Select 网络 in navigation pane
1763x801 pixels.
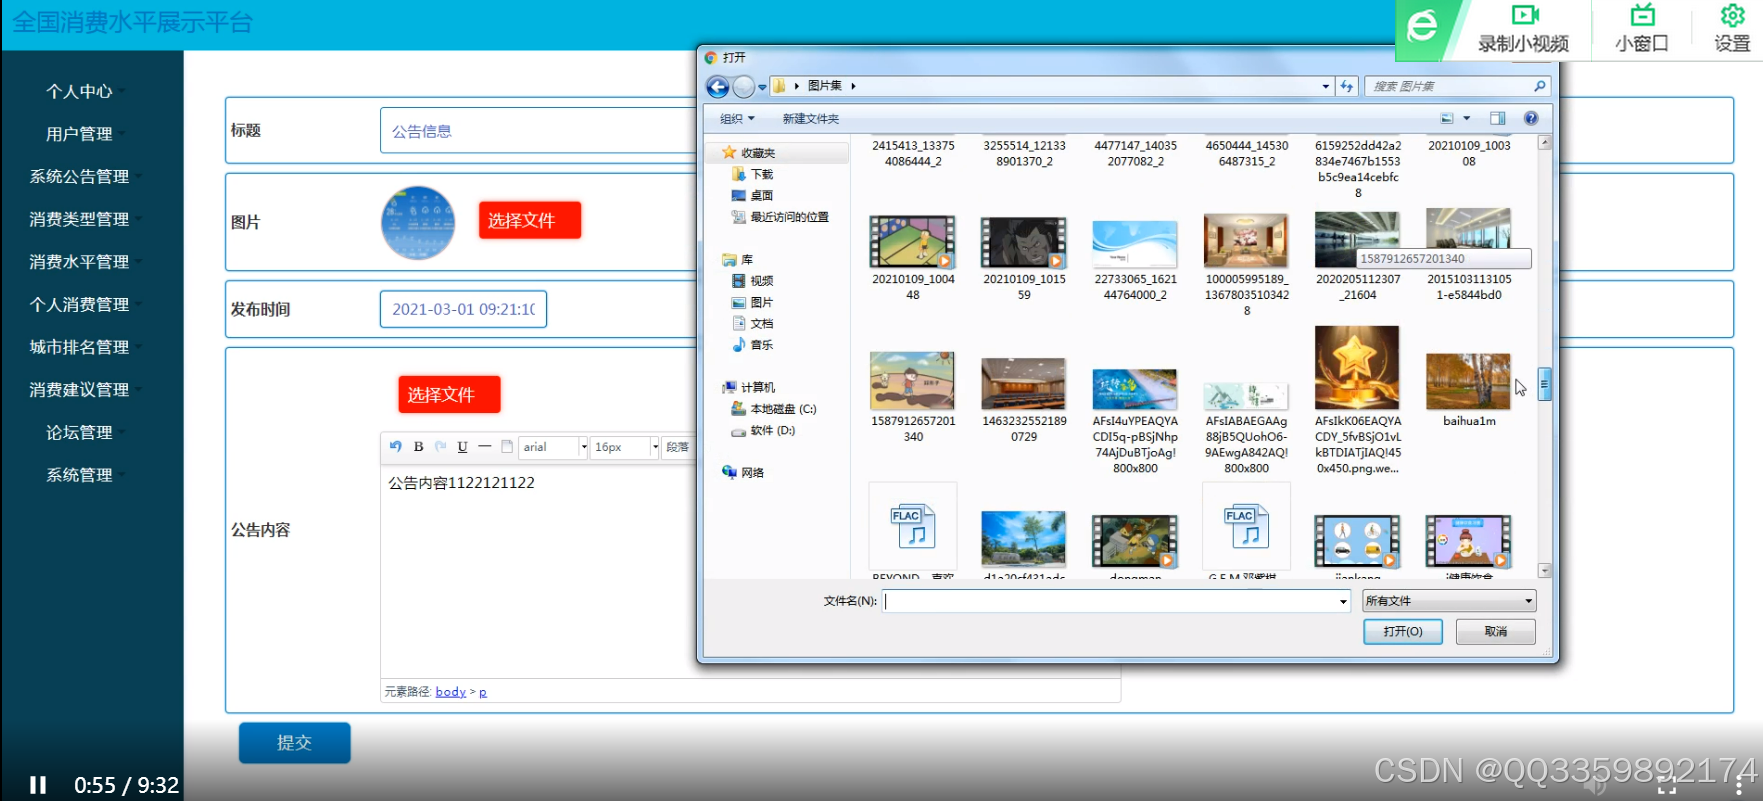tap(743, 473)
